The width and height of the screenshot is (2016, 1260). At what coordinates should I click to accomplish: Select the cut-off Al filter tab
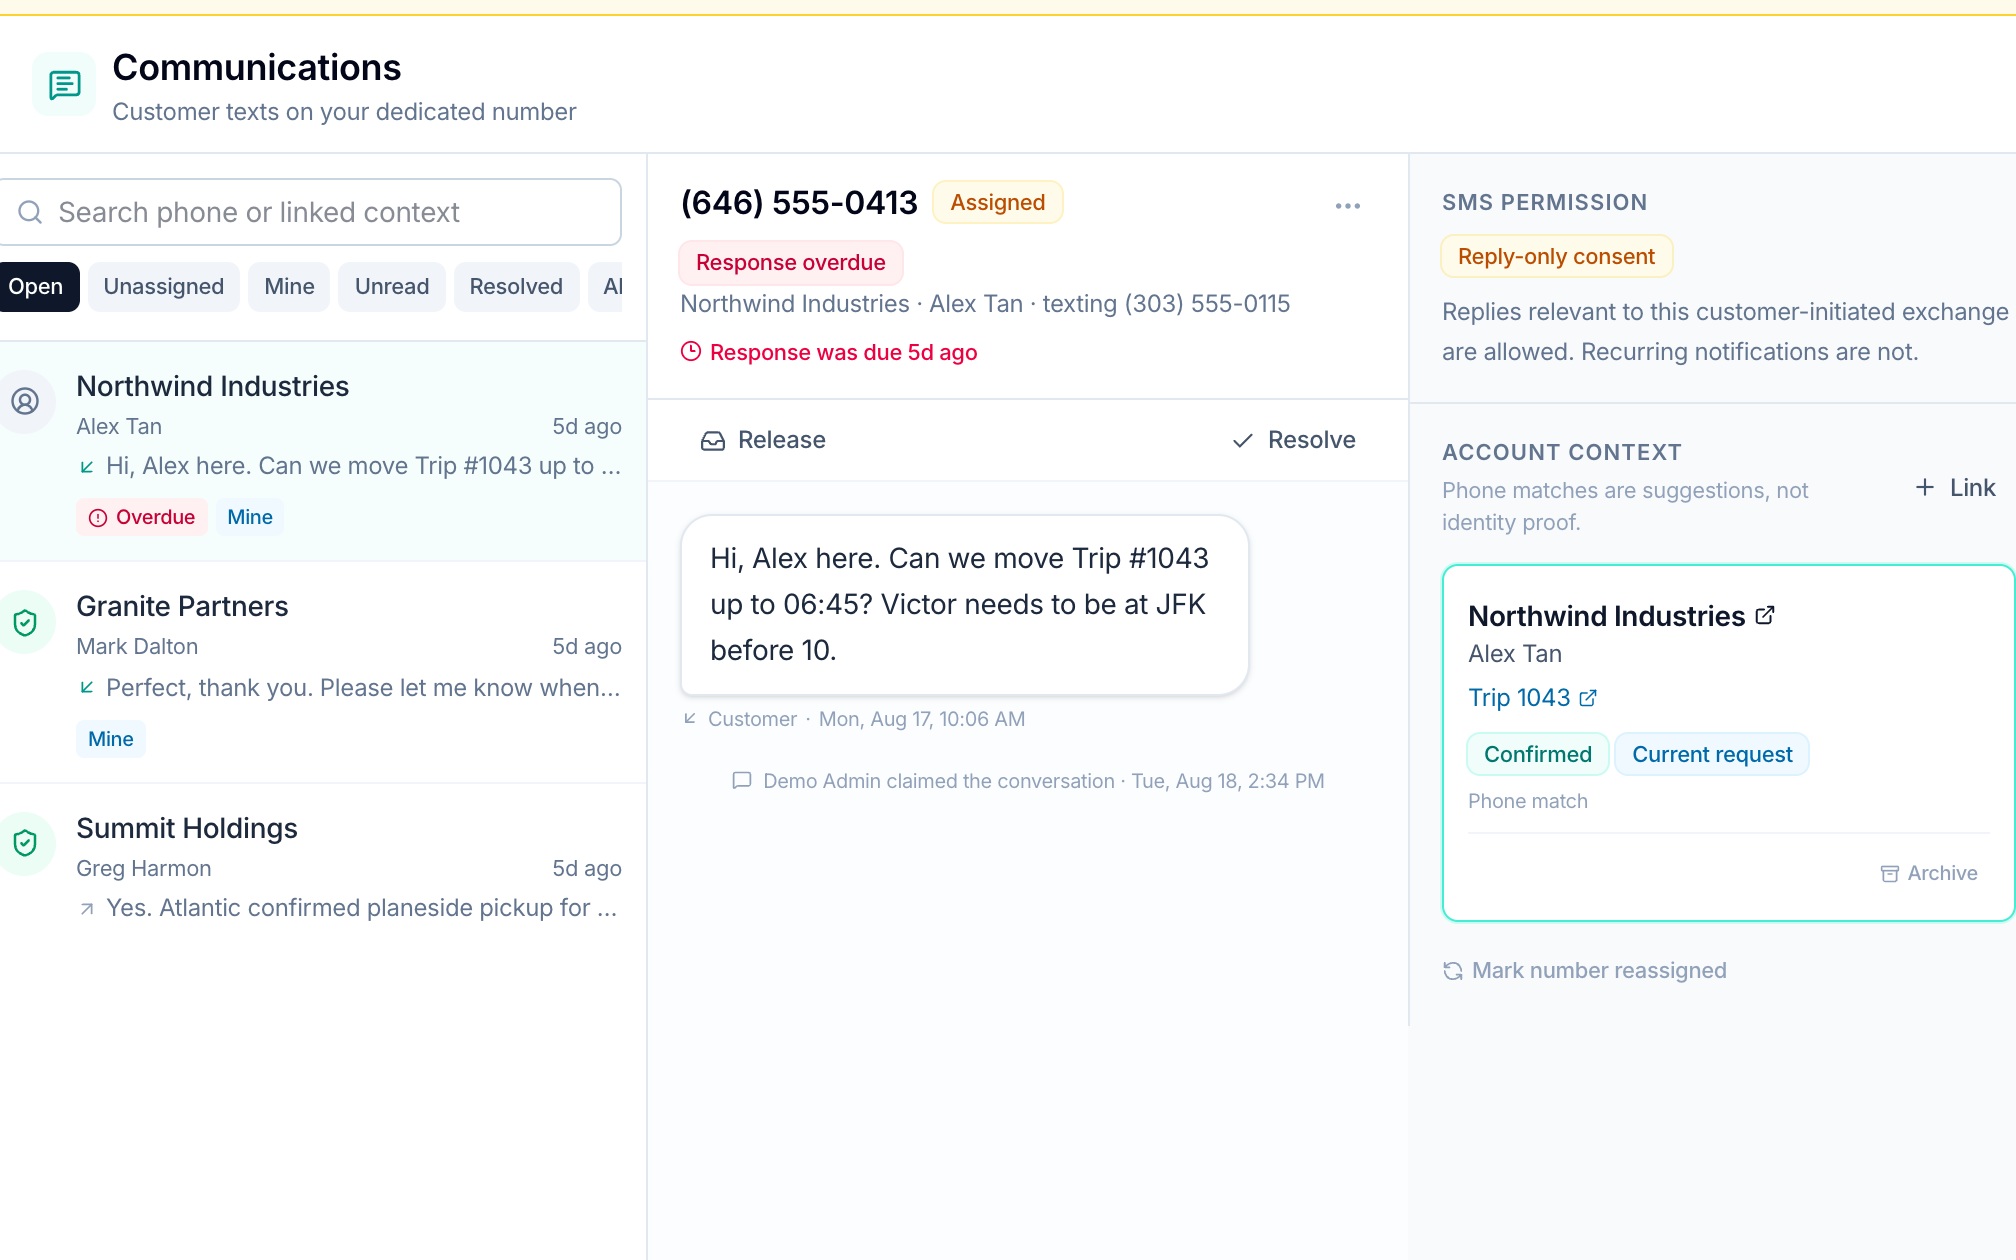coord(607,287)
